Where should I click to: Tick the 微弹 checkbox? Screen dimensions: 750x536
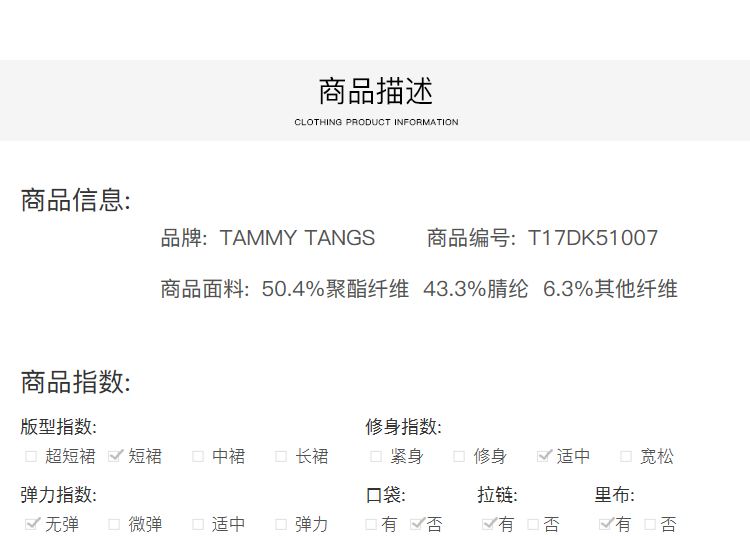point(114,524)
